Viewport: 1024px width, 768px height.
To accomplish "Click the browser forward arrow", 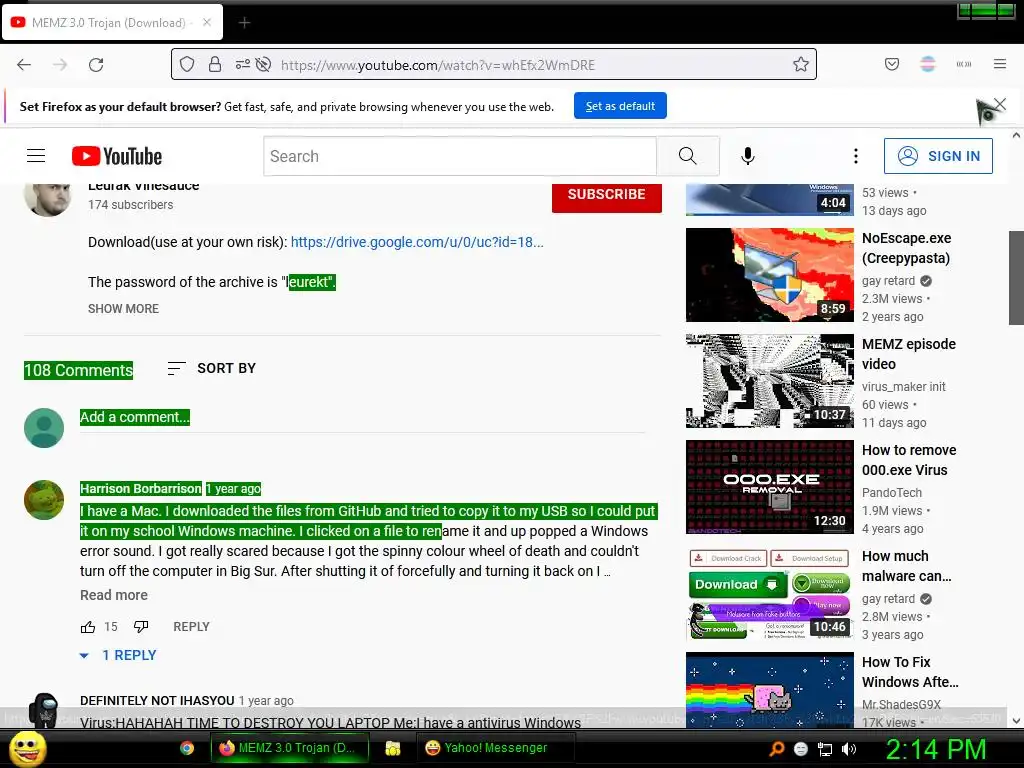I will coord(60,65).
